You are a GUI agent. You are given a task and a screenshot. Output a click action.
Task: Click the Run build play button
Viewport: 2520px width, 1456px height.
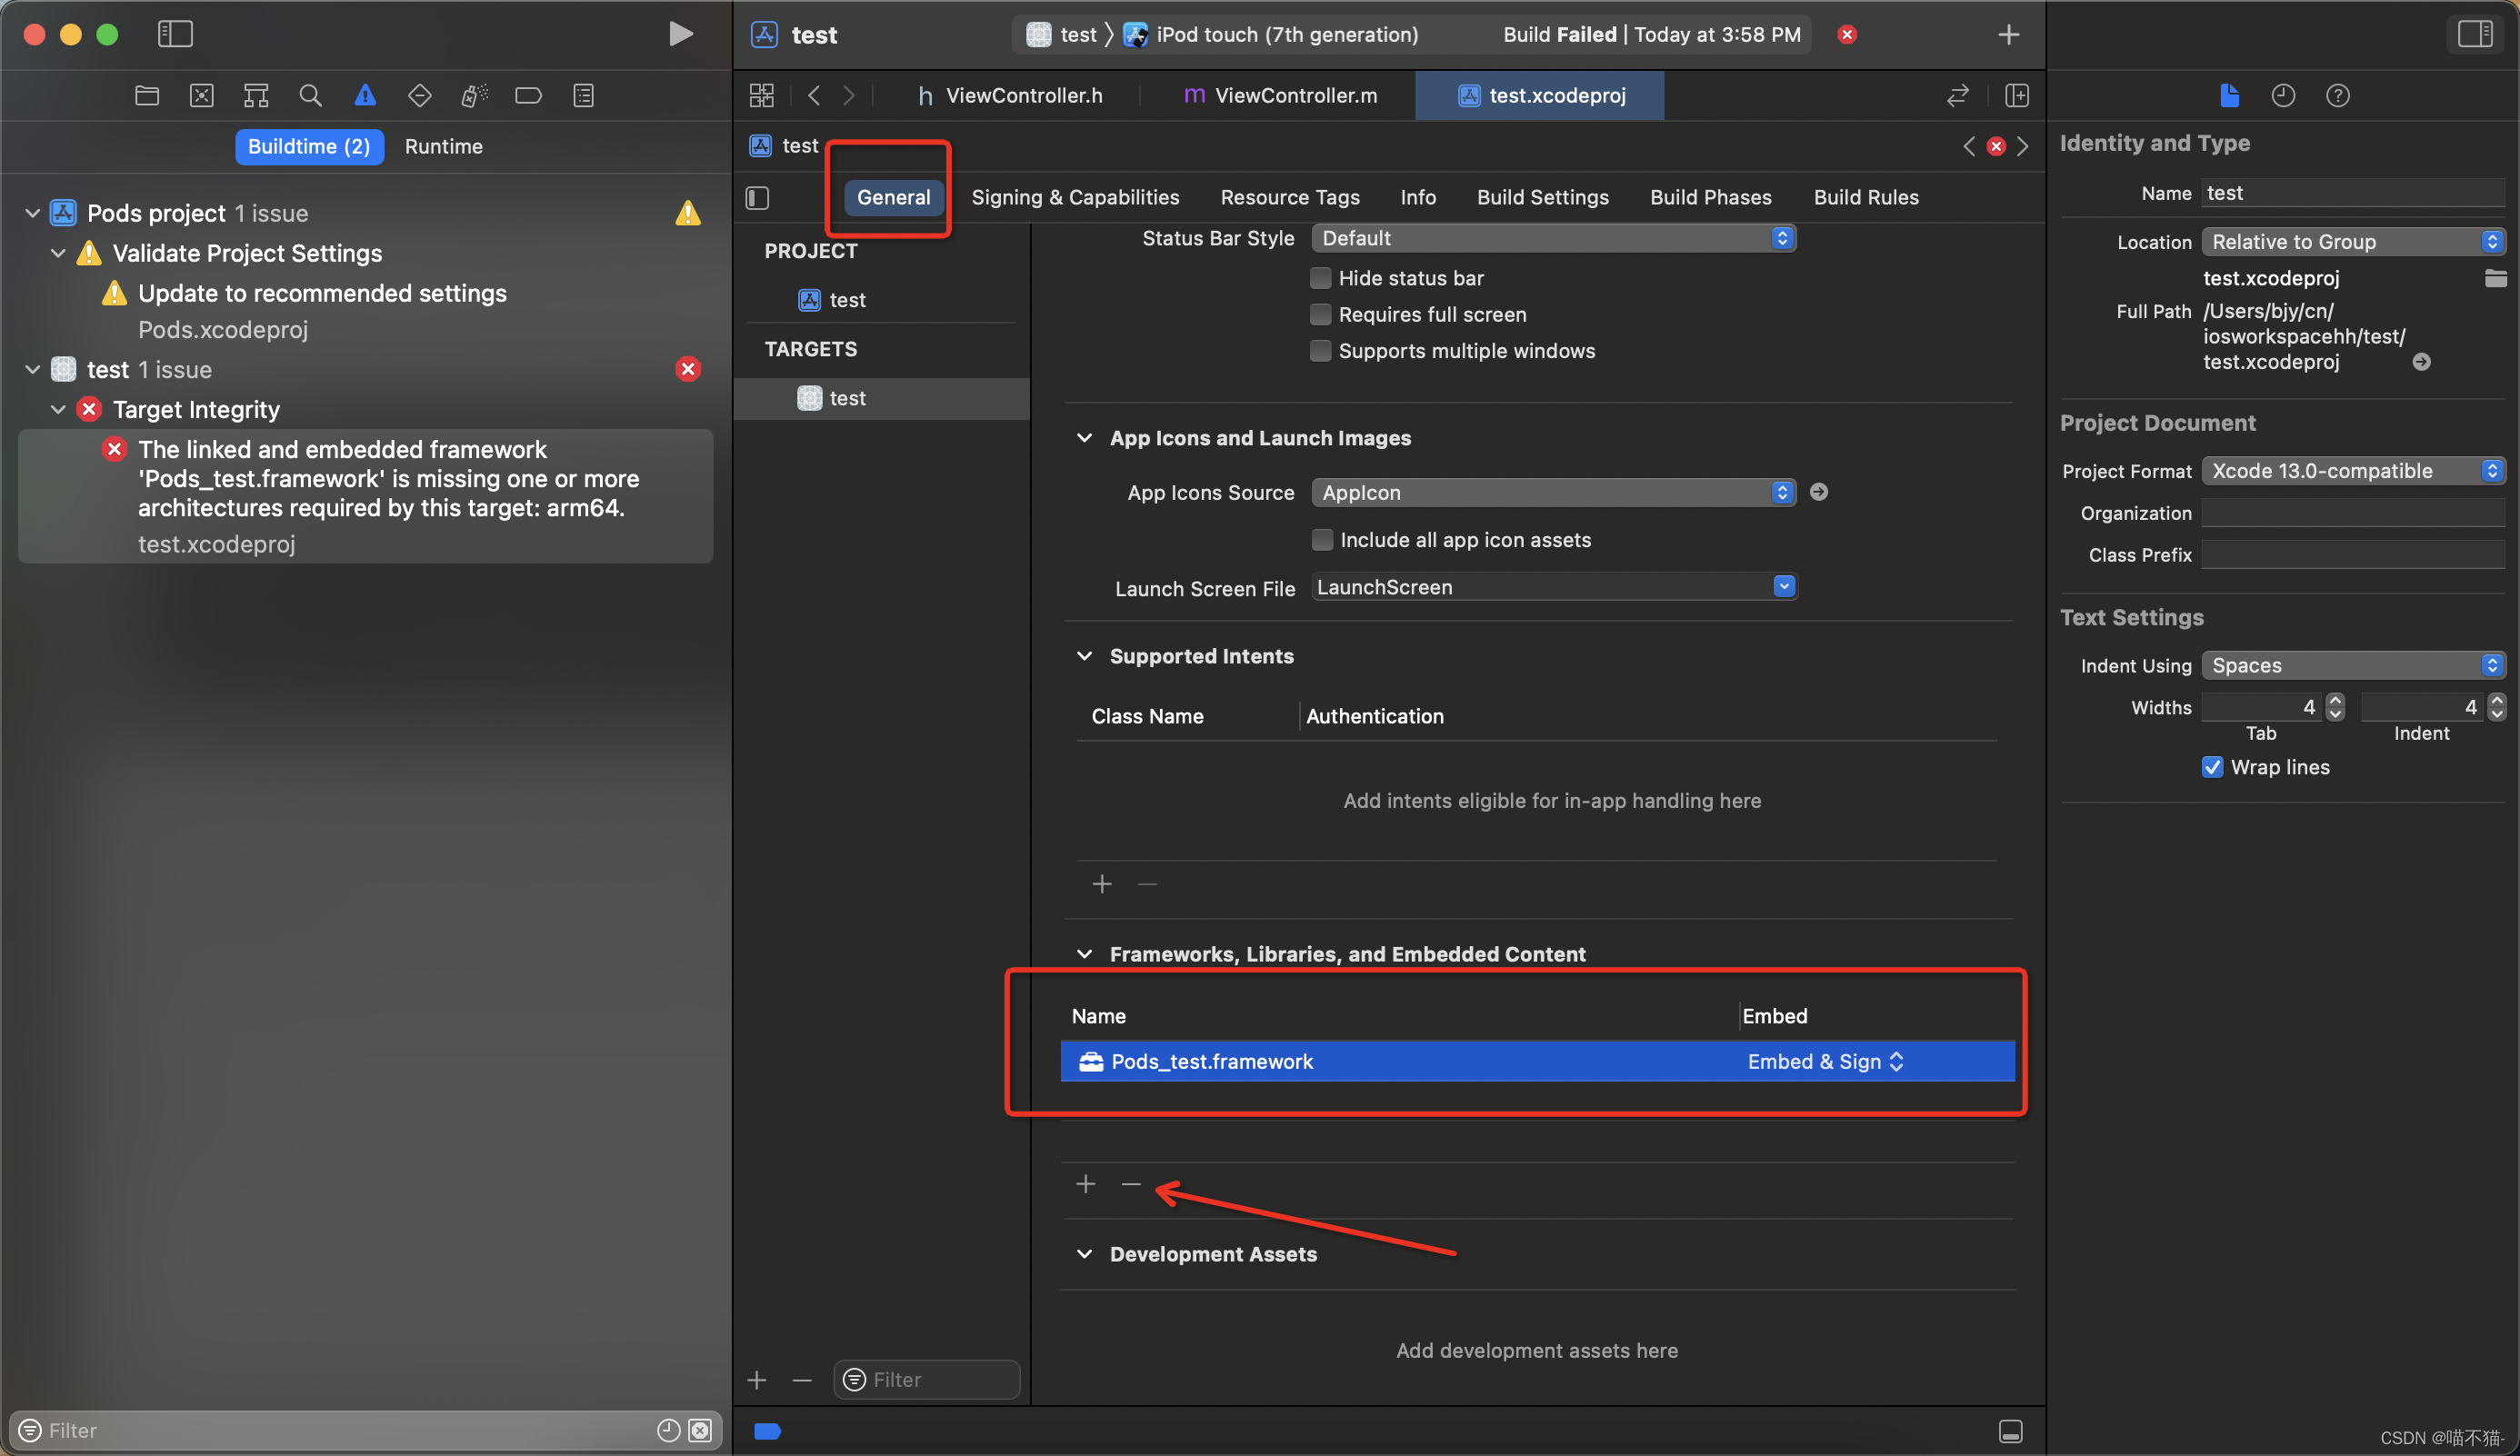click(680, 34)
